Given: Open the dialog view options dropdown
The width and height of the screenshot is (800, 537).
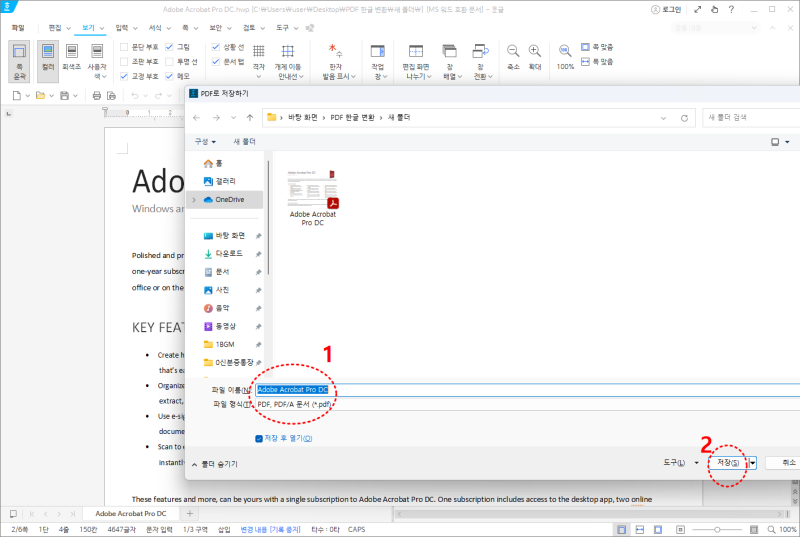Looking at the screenshot, I should (787, 142).
